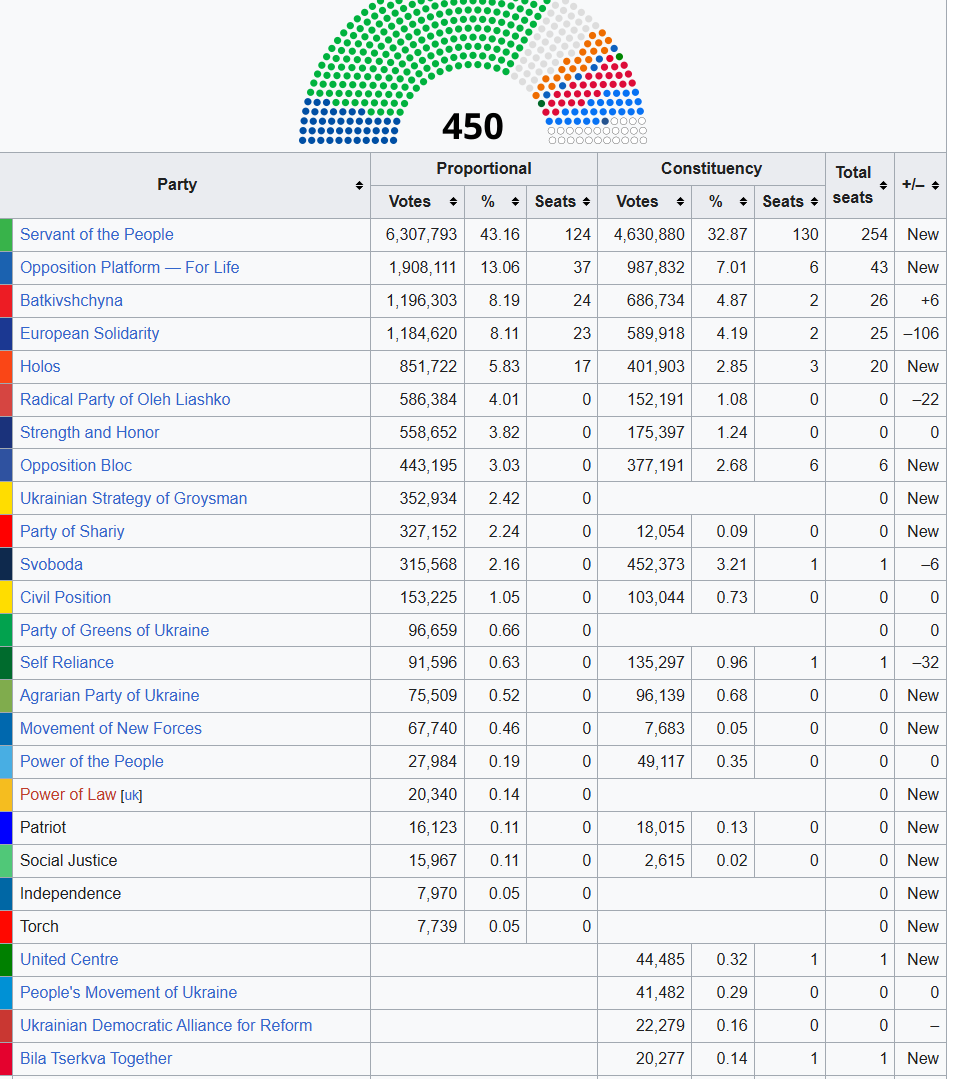Image resolution: width=954 pixels, height=1079 pixels.
Task: Sort by +/– column arrows
Action: tap(935, 185)
